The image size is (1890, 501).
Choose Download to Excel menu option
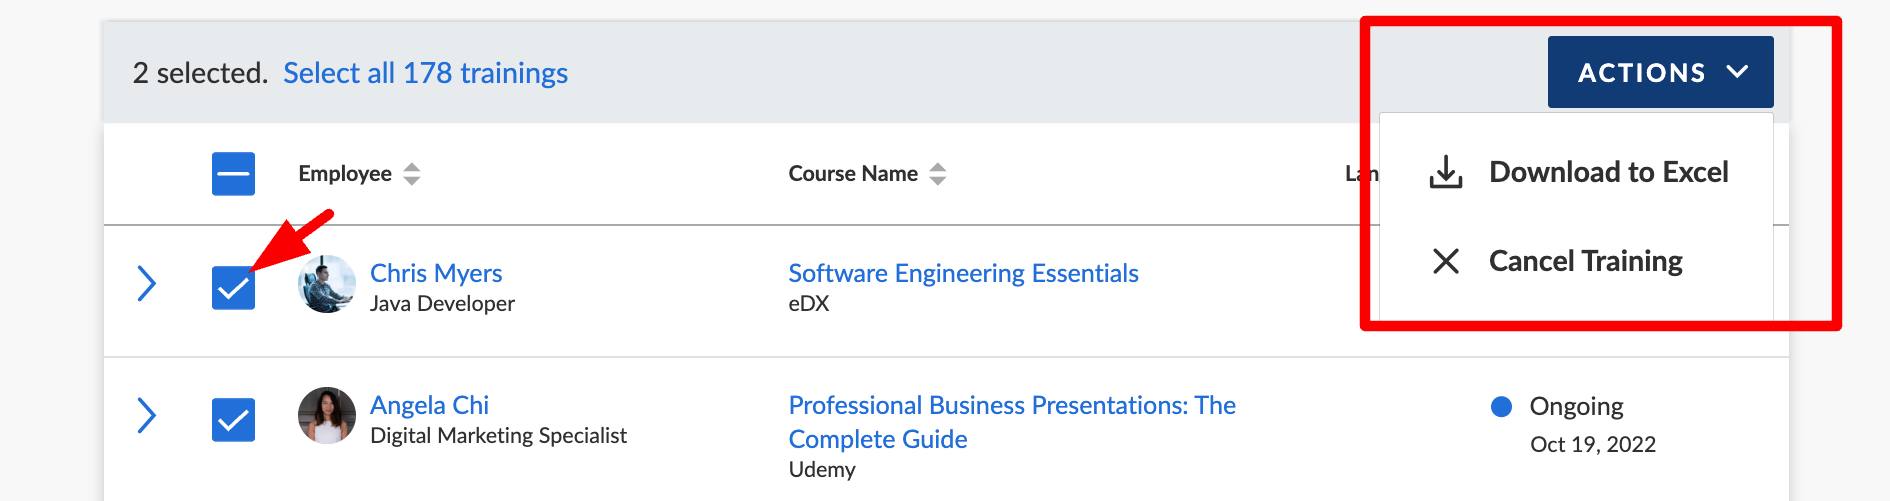point(1608,172)
